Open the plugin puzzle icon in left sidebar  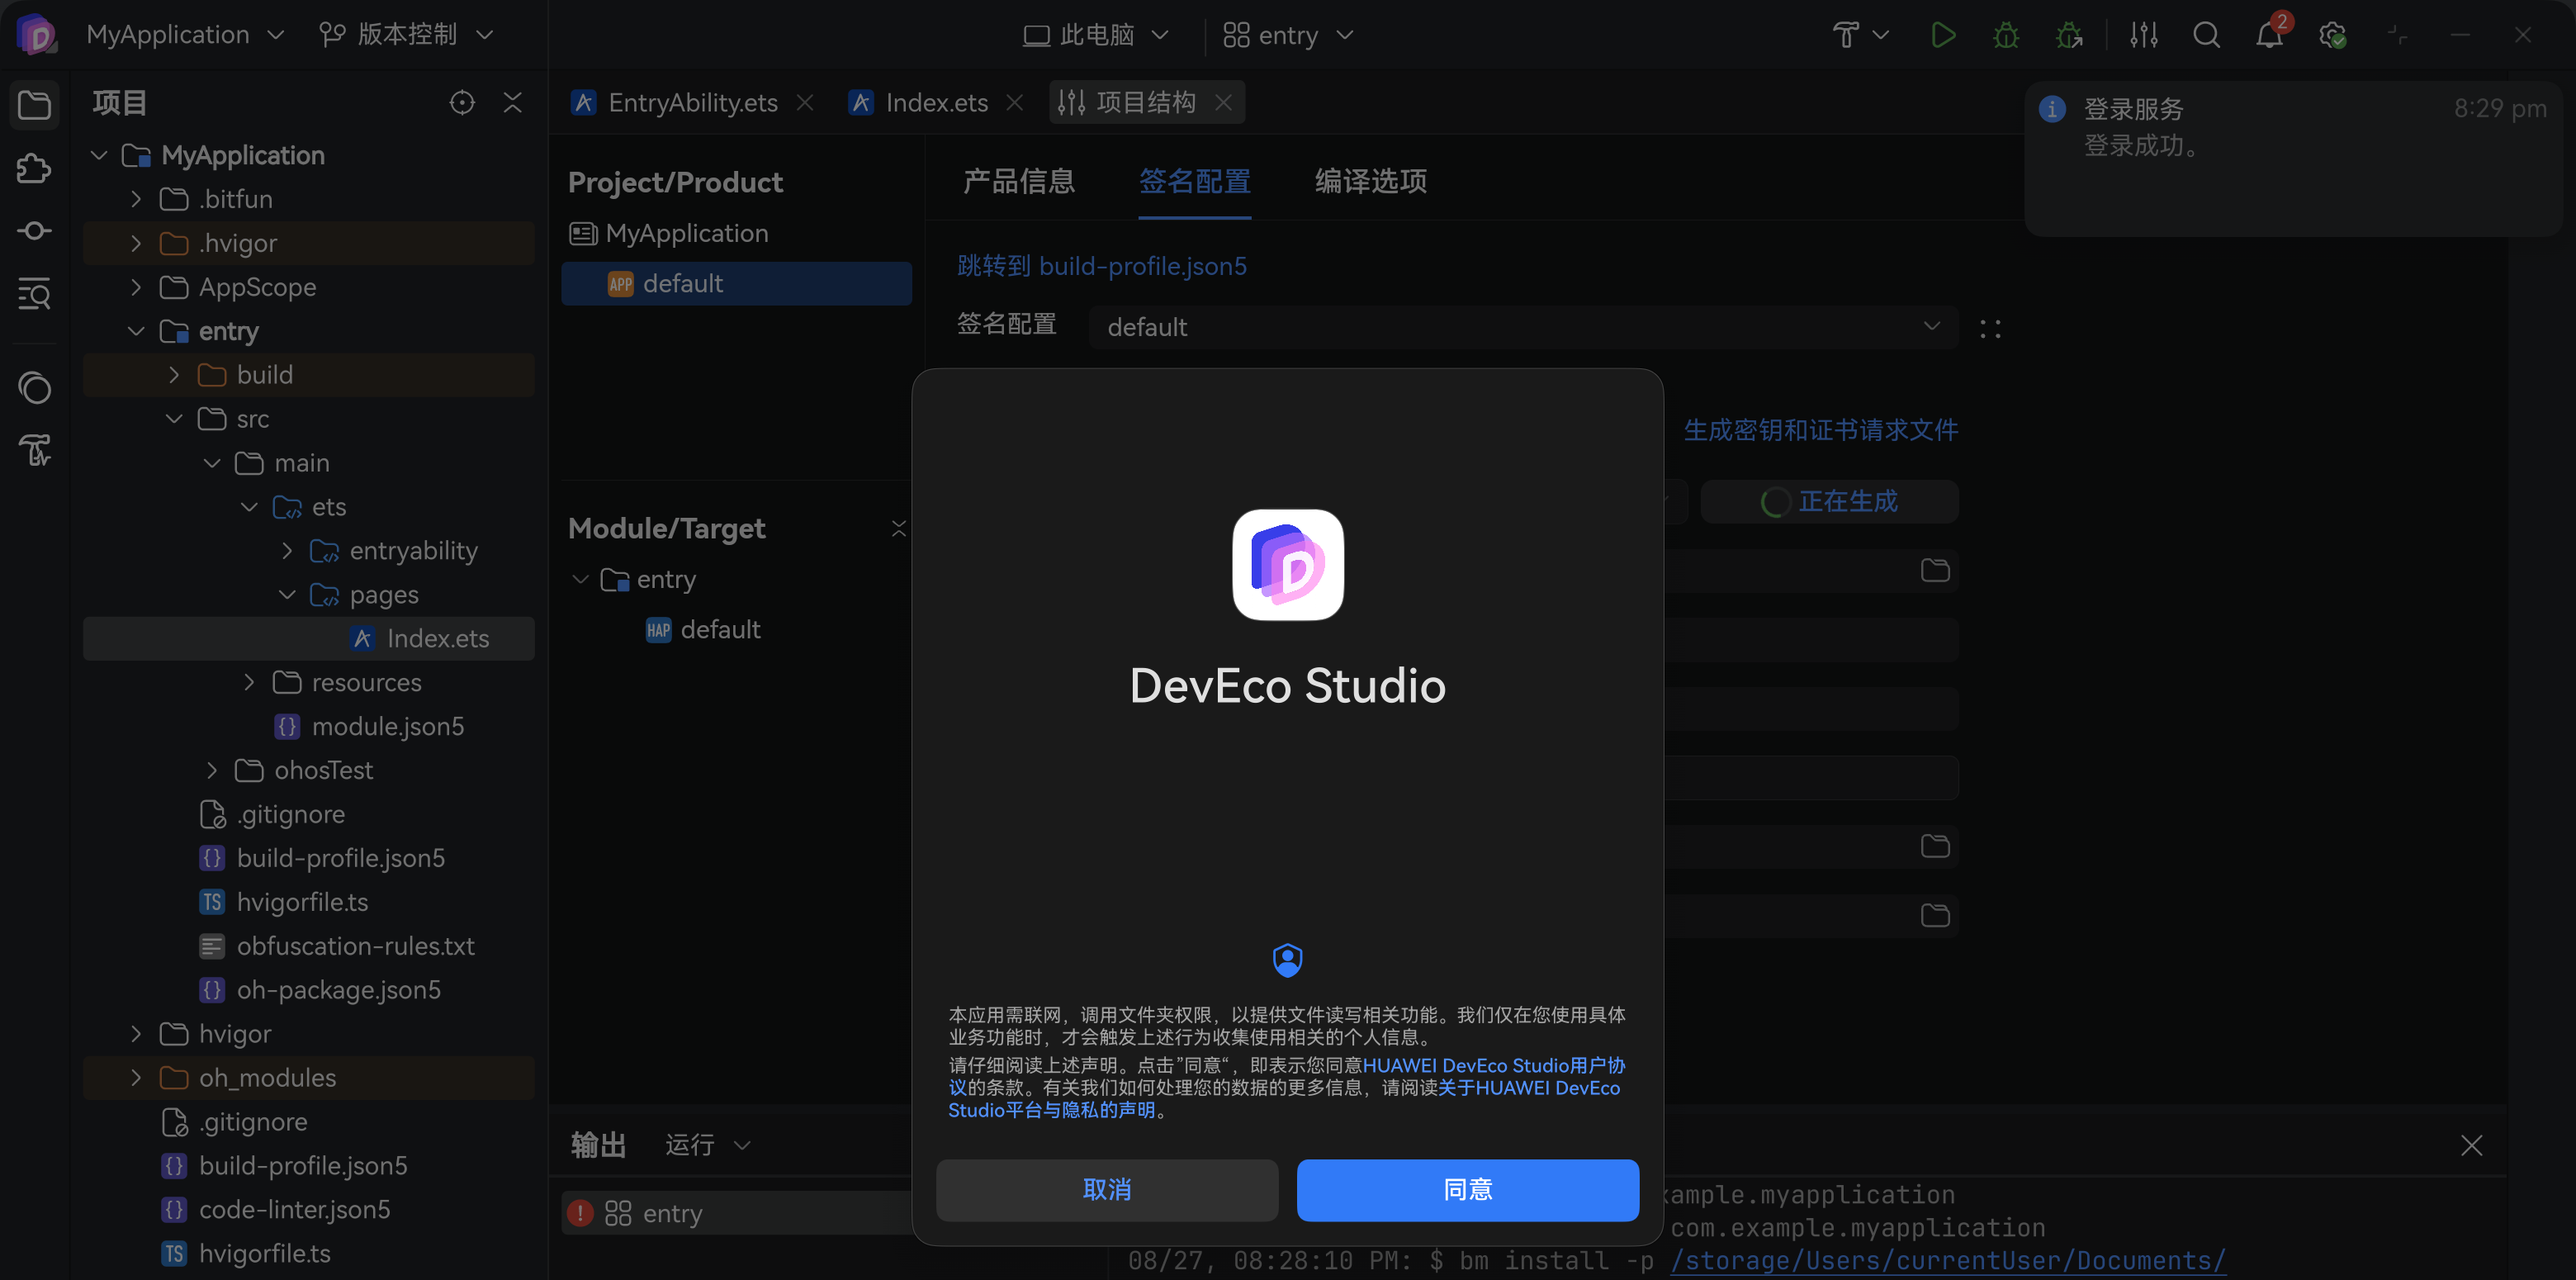34,168
